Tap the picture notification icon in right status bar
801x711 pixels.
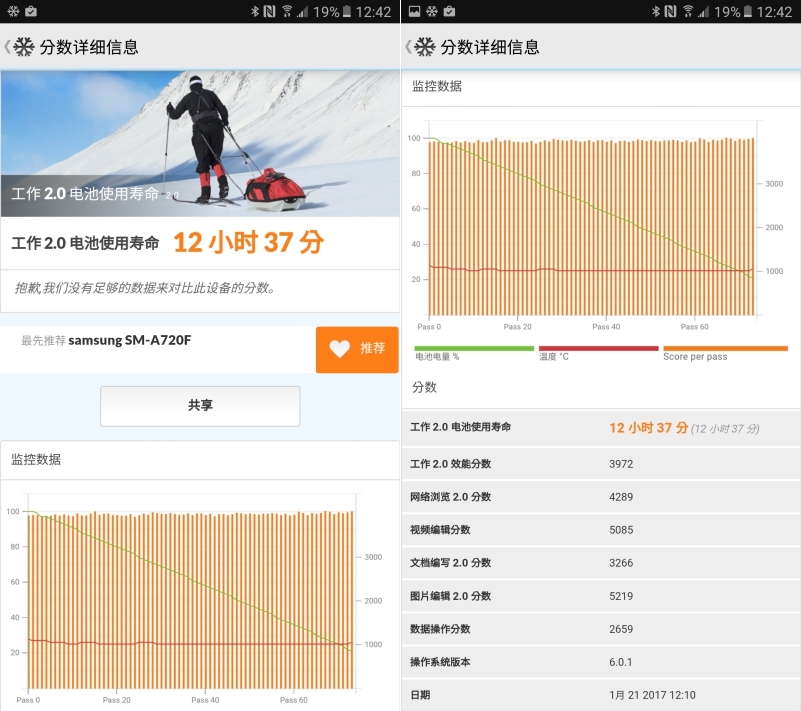pos(414,11)
